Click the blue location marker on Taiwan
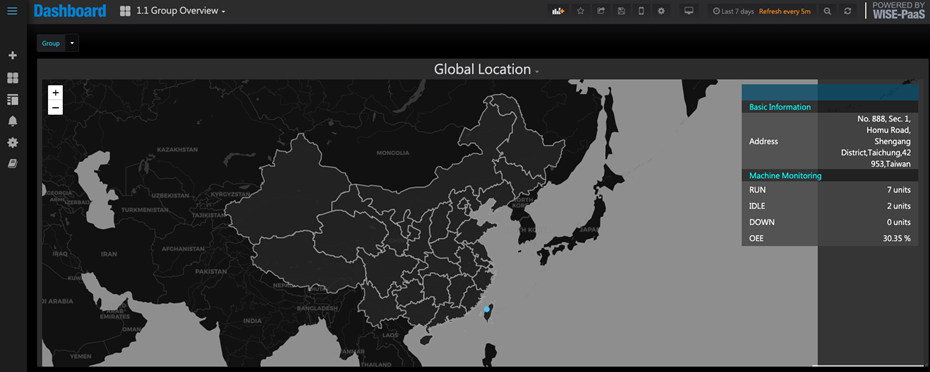The image size is (930, 372). (x=487, y=309)
